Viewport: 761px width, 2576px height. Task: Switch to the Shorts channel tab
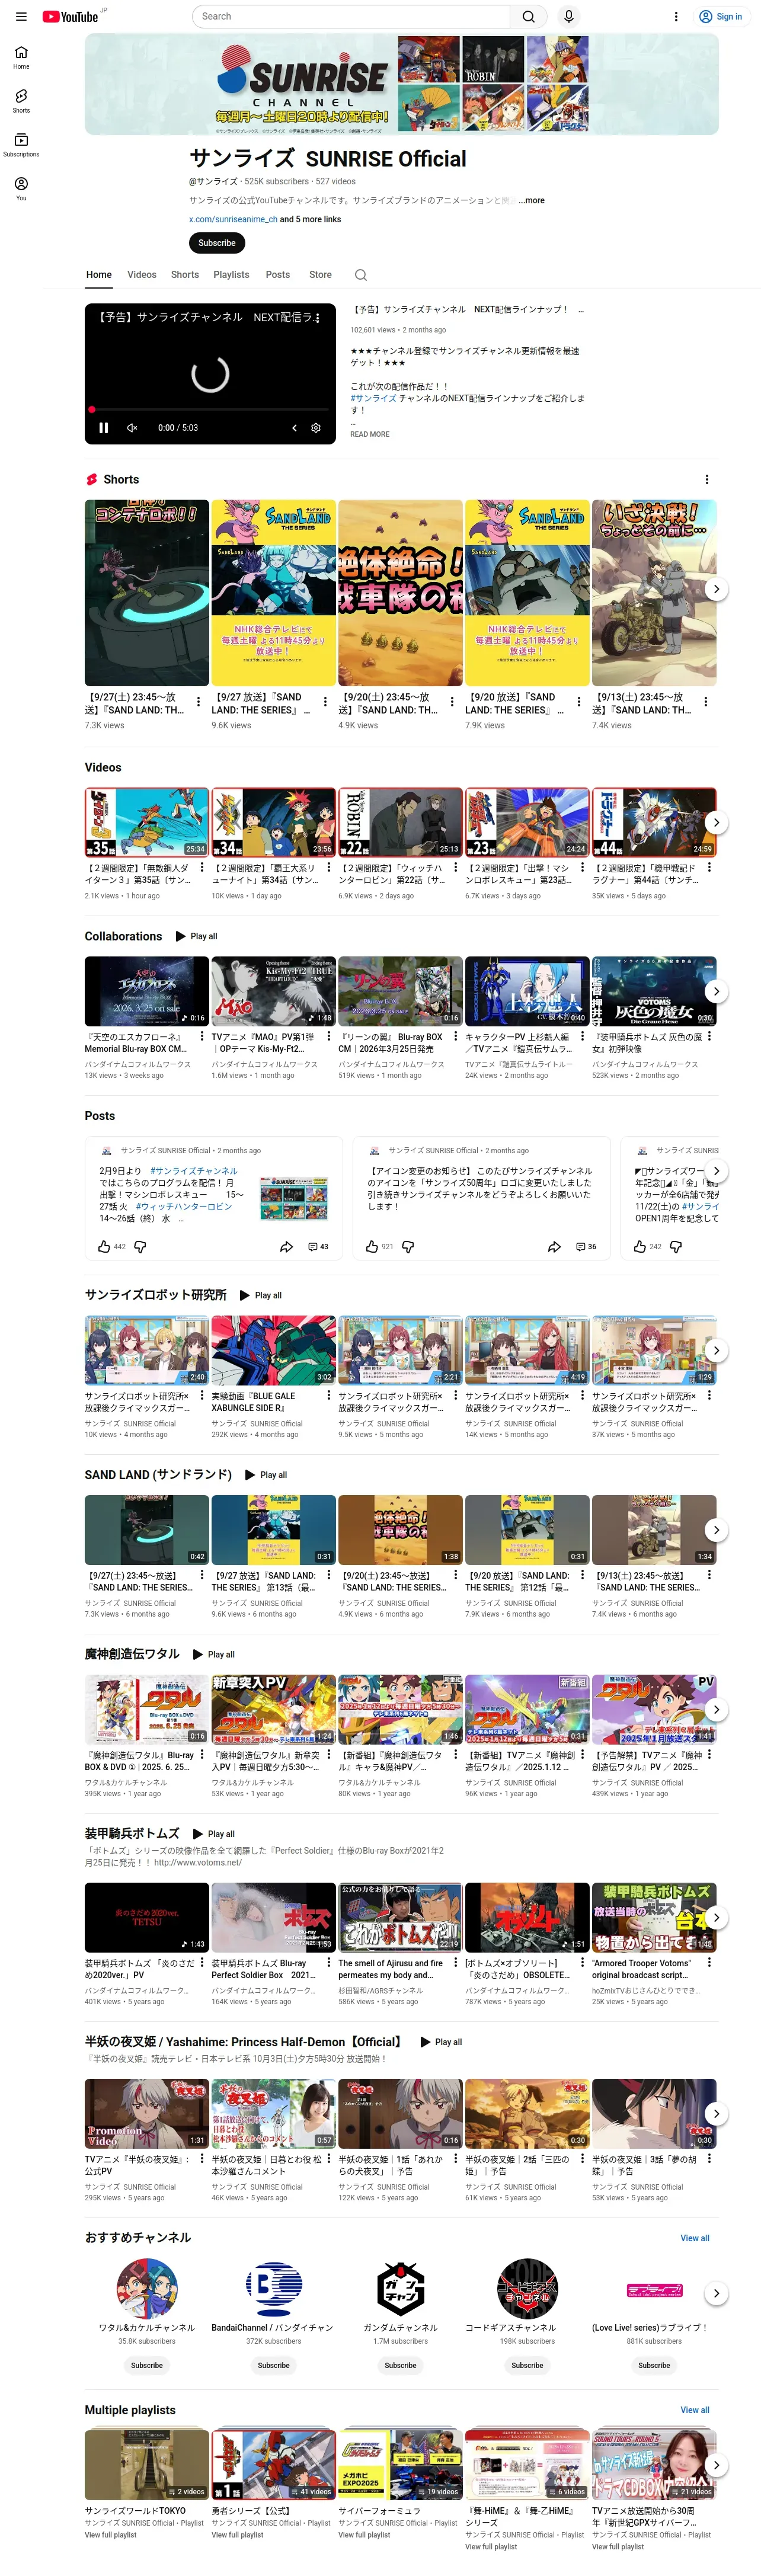tap(185, 275)
